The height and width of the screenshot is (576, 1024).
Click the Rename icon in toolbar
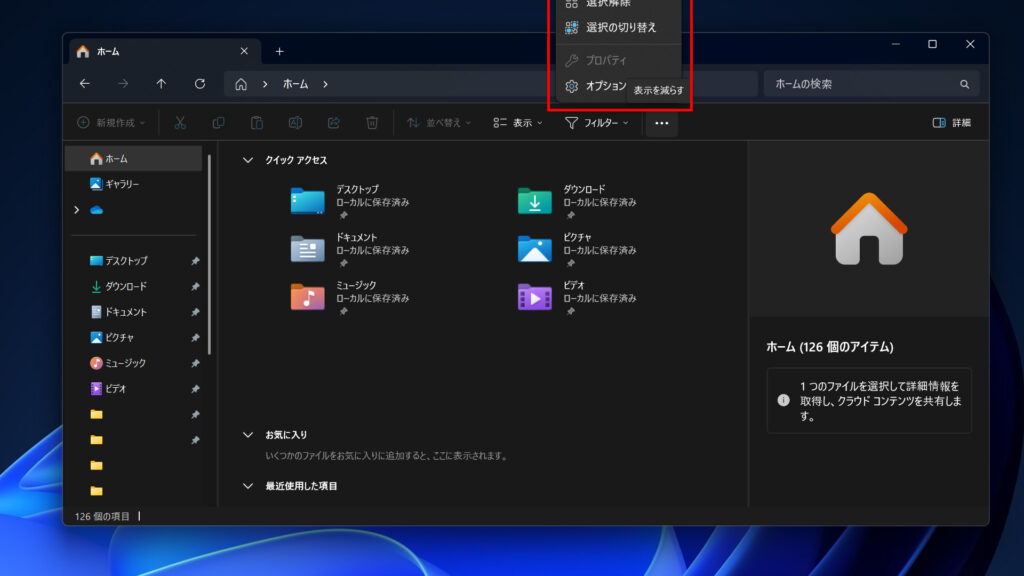[x=295, y=123]
